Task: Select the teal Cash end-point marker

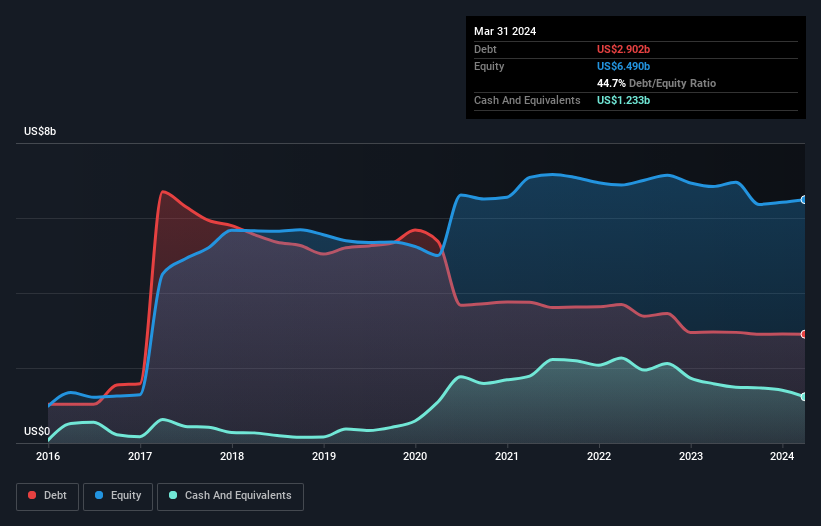Action: (x=804, y=397)
